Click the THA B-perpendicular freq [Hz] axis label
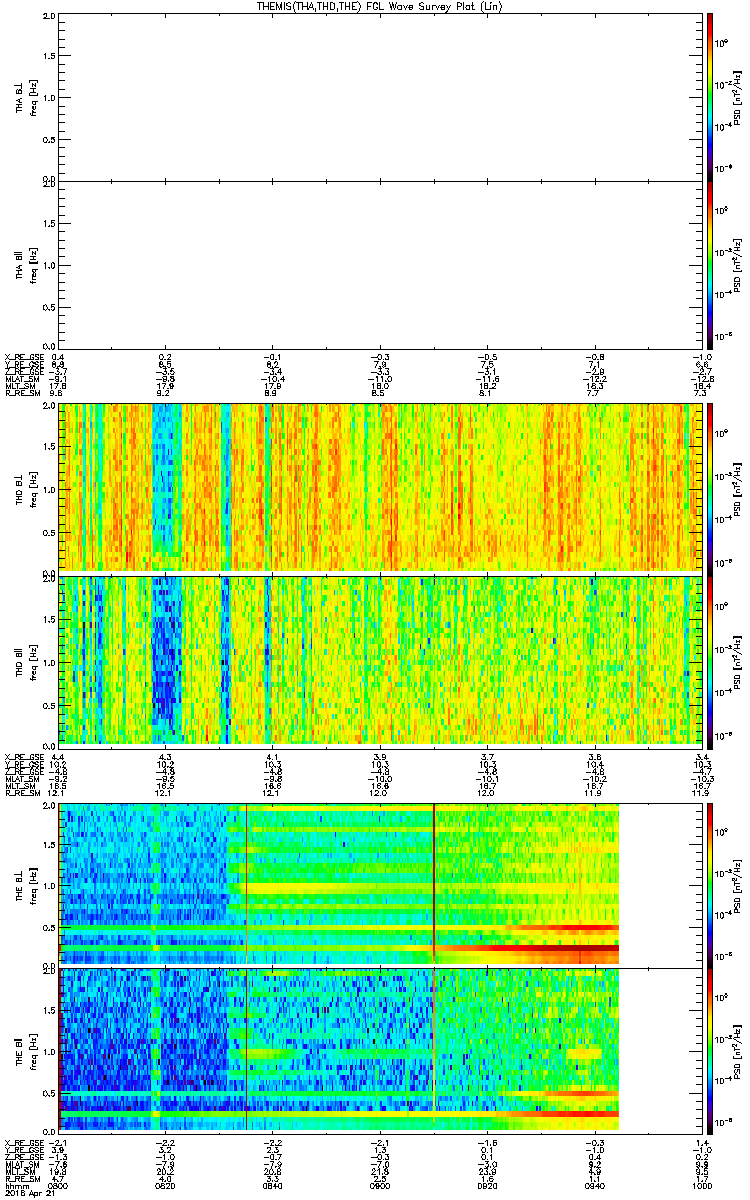The width and height of the screenshot is (750, 1200). 33,97
